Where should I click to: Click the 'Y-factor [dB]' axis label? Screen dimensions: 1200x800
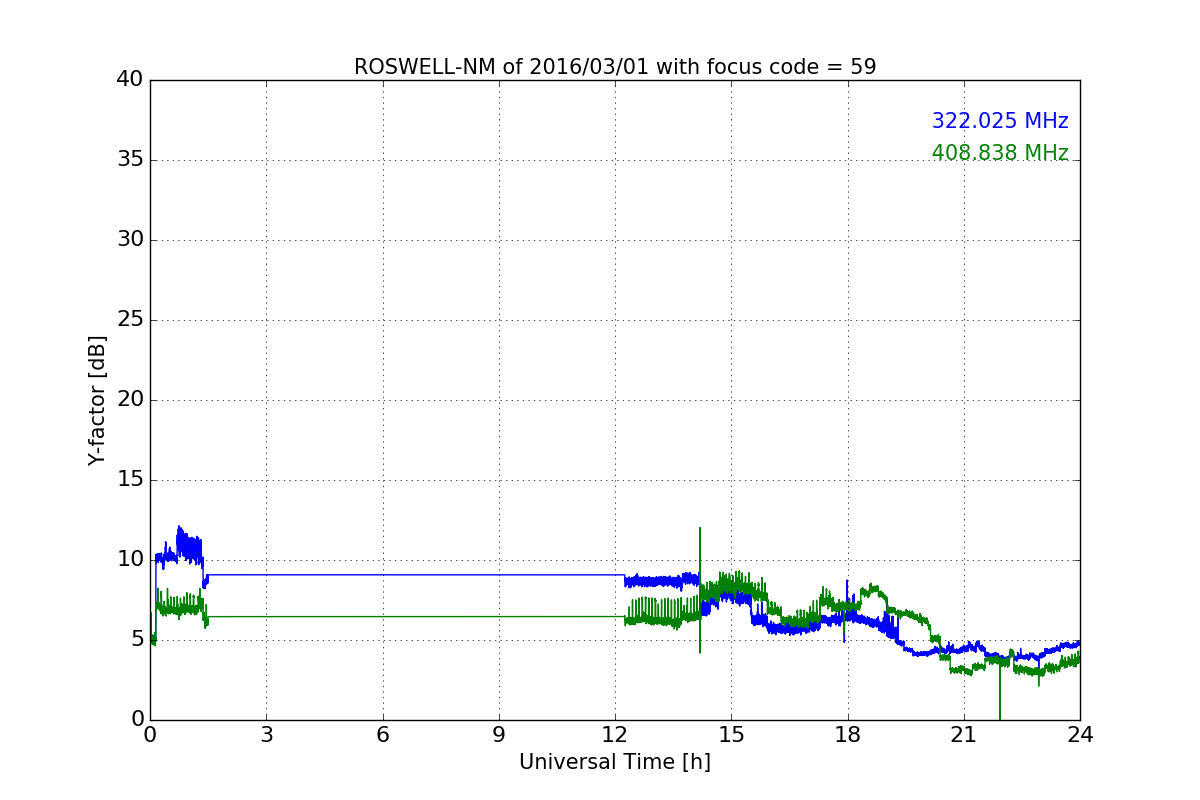point(97,400)
